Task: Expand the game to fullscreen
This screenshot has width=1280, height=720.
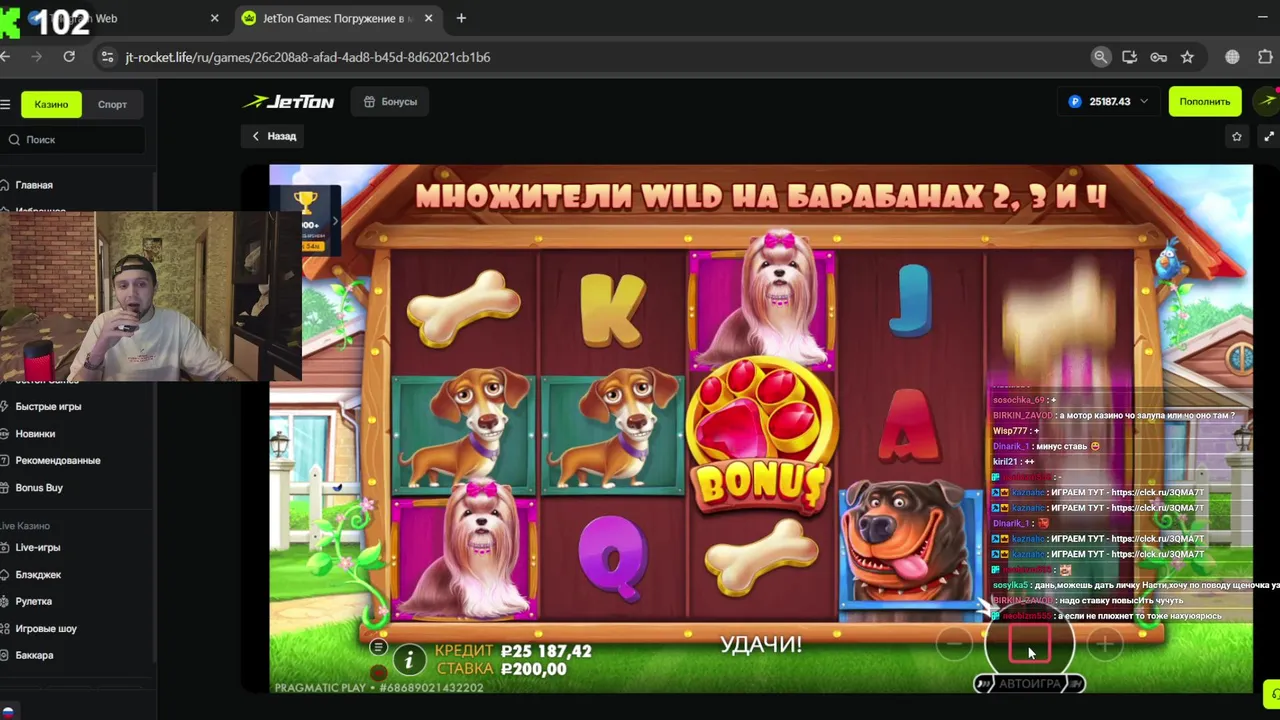Action: pos(1269,136)
